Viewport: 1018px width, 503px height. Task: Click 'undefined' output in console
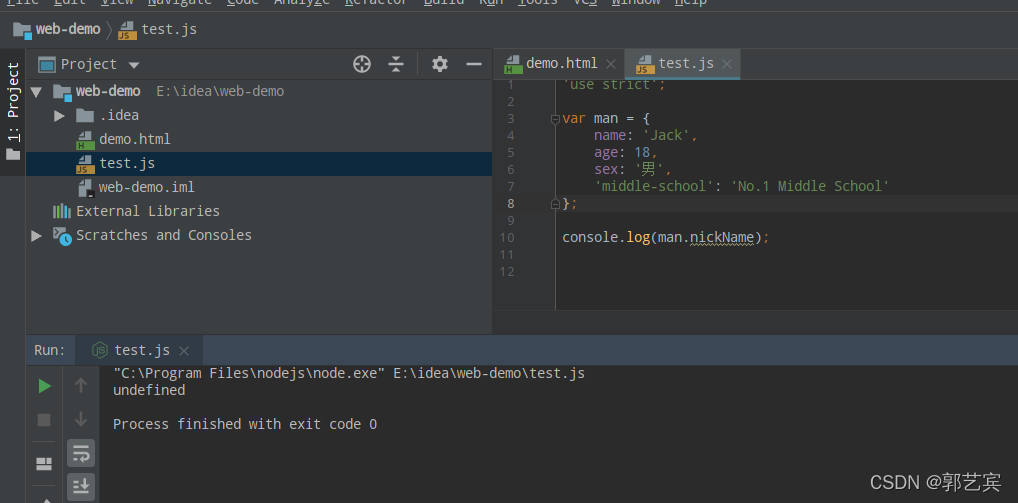[149, 390]
